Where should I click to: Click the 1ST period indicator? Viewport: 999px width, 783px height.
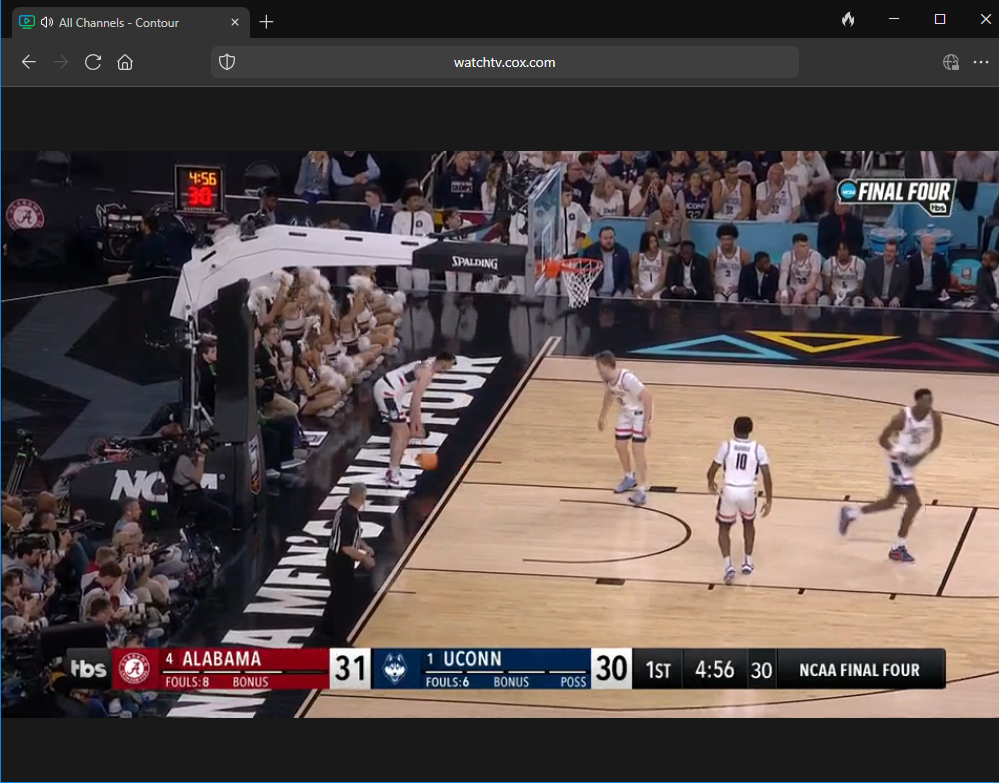tap(658, 670)
